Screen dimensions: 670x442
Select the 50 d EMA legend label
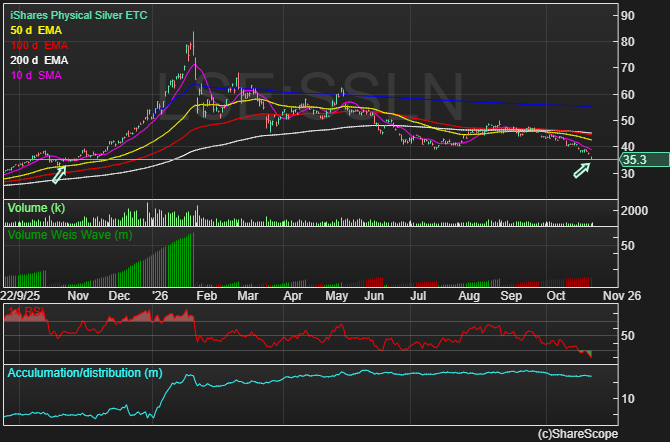click(x=36, y=30)
